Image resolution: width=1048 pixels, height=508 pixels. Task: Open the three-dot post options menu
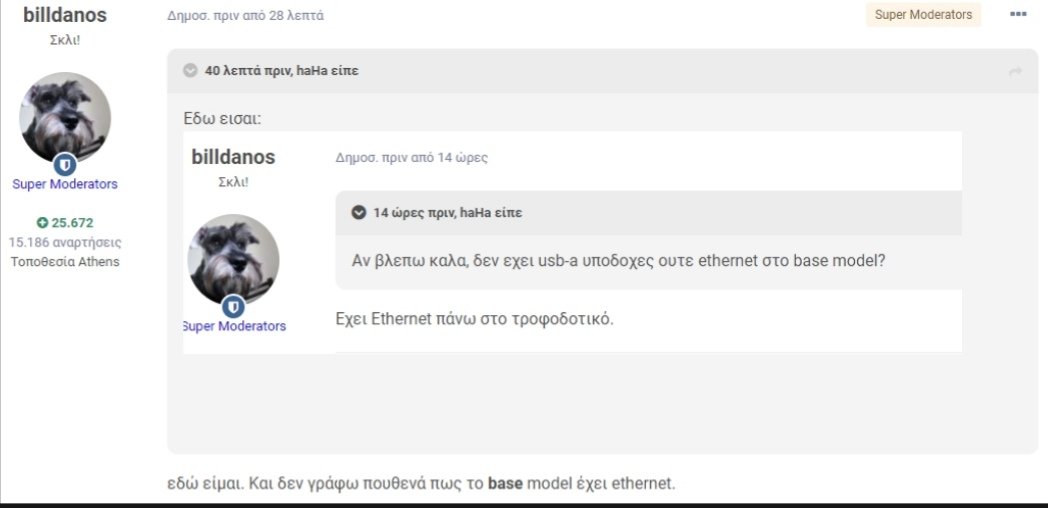tap(1018, 14)
